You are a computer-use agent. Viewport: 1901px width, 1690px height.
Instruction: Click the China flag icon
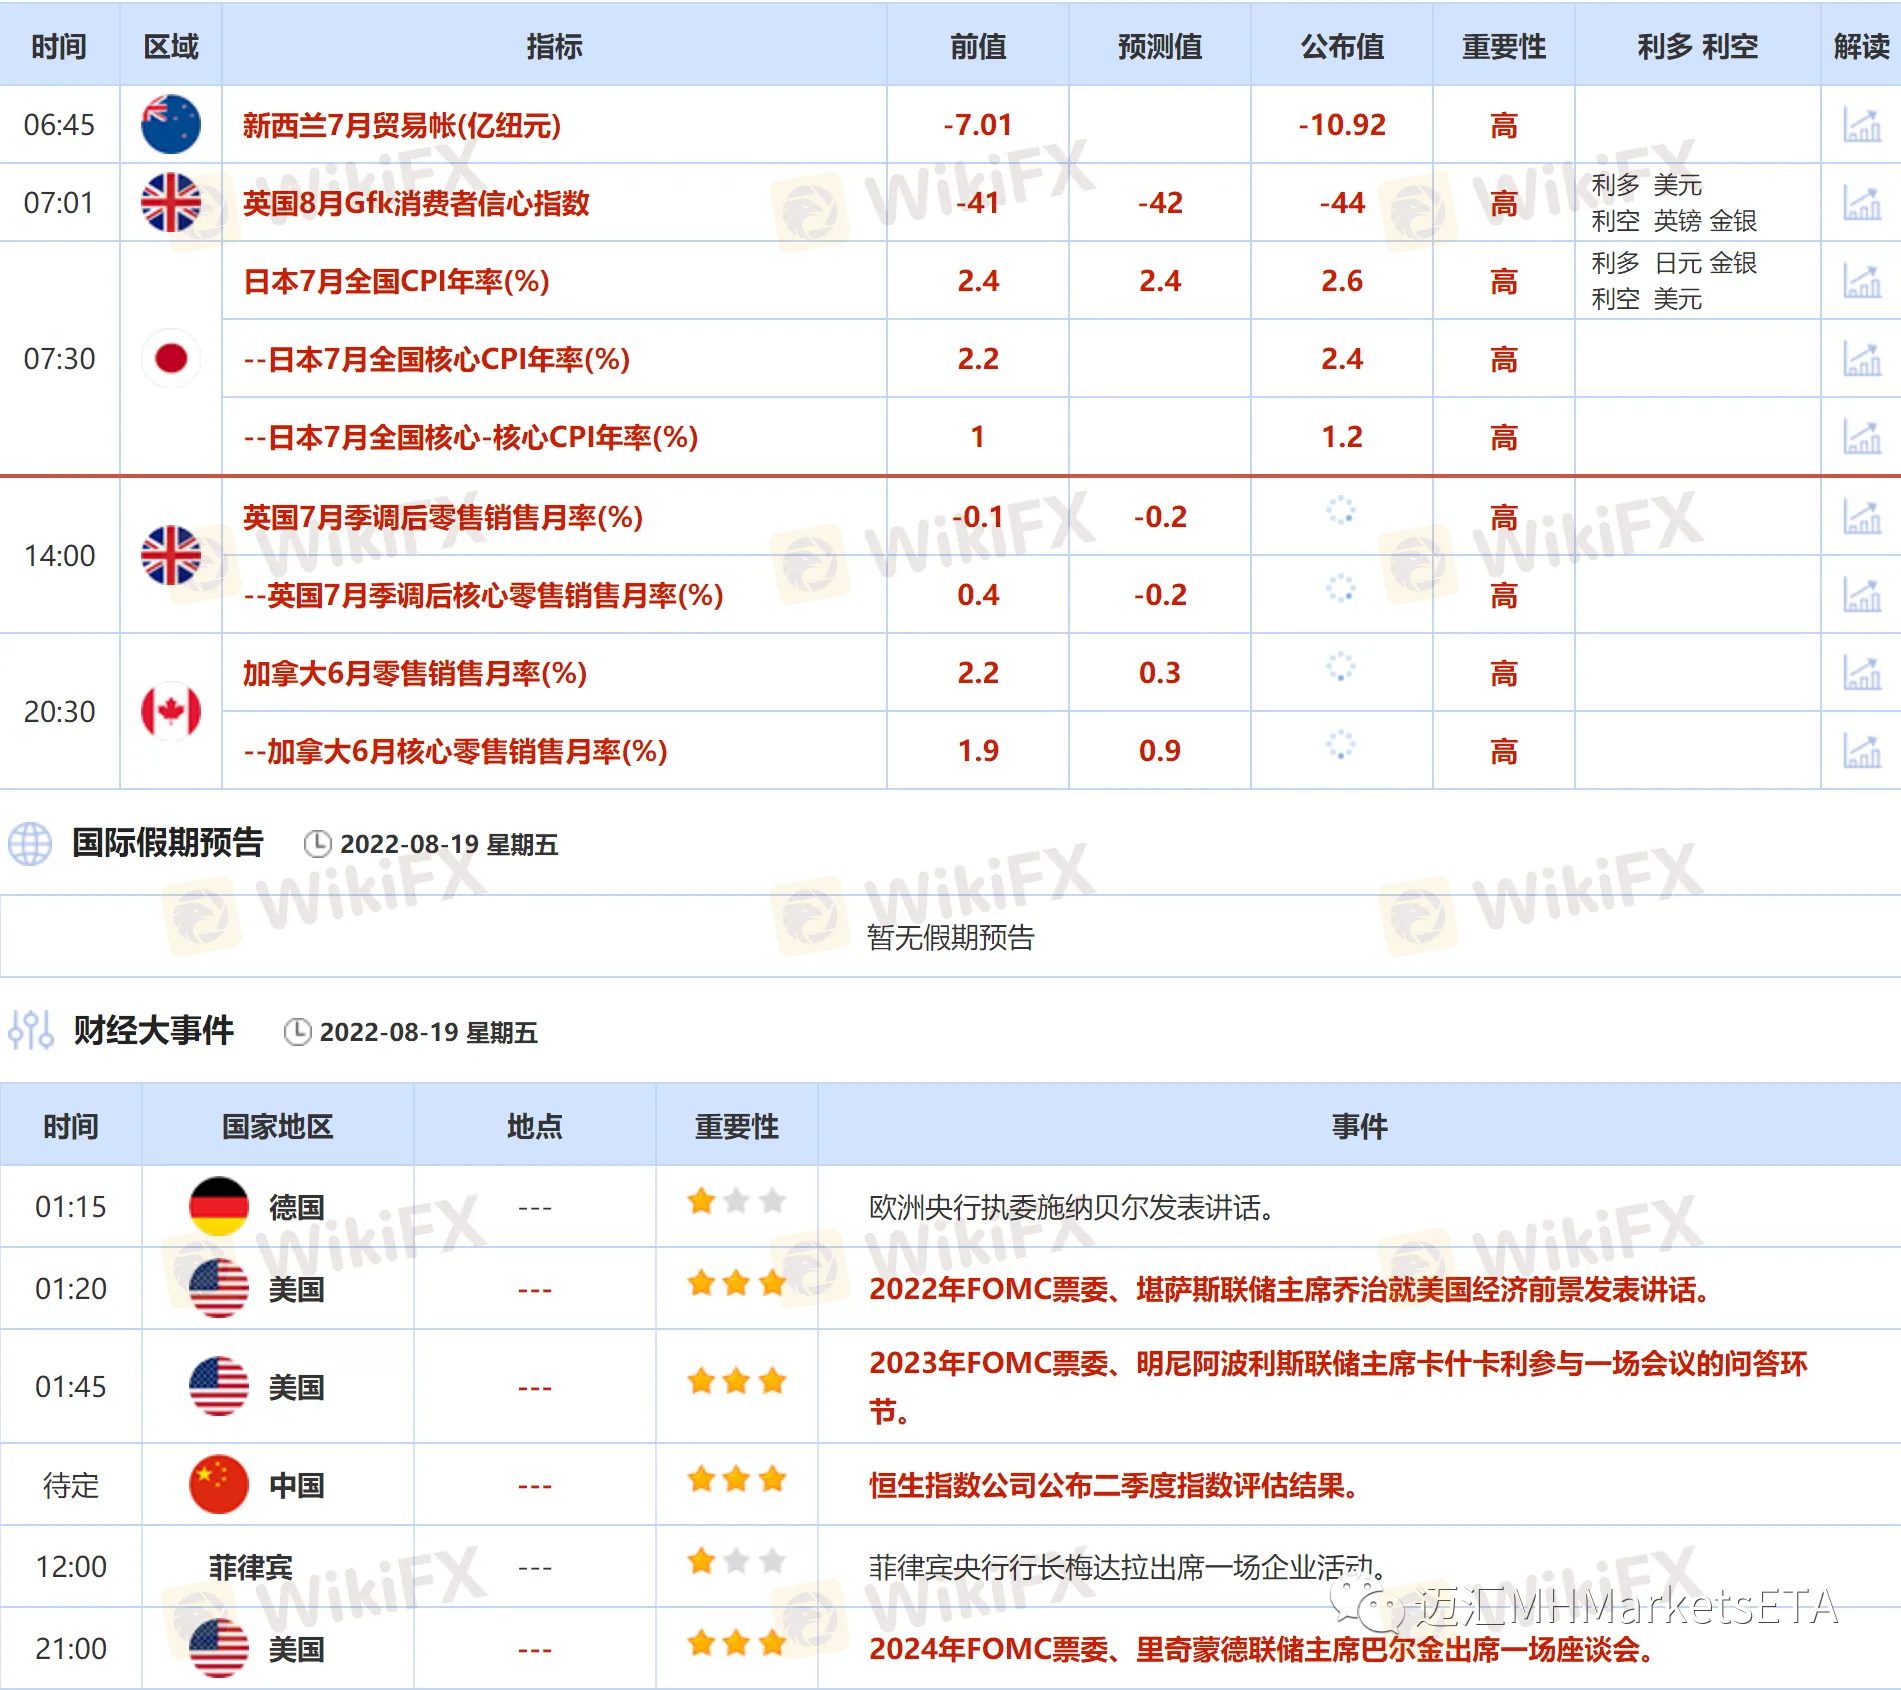219,1485
